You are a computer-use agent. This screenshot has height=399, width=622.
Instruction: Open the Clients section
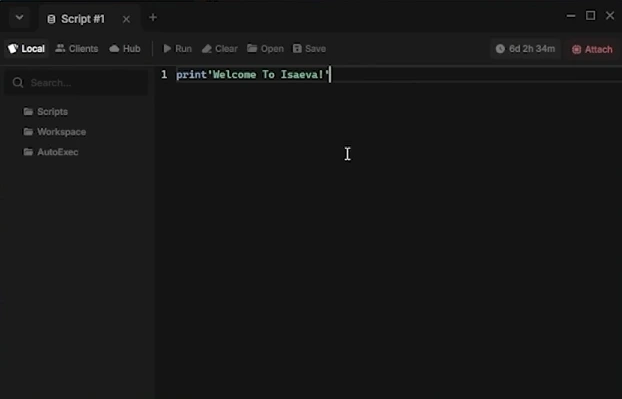77,48
